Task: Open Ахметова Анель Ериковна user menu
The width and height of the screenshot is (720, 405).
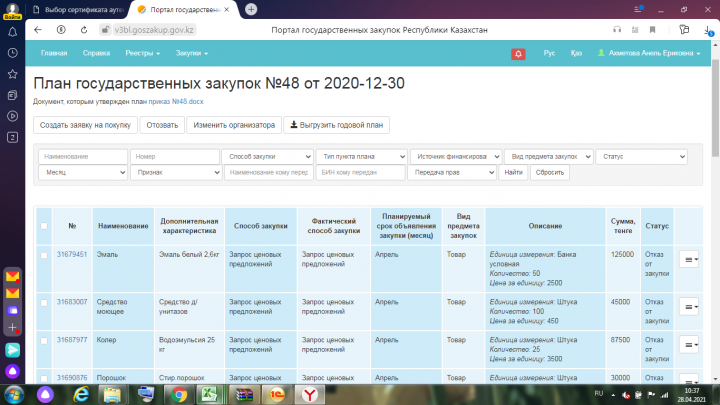Action: point(649,53)
